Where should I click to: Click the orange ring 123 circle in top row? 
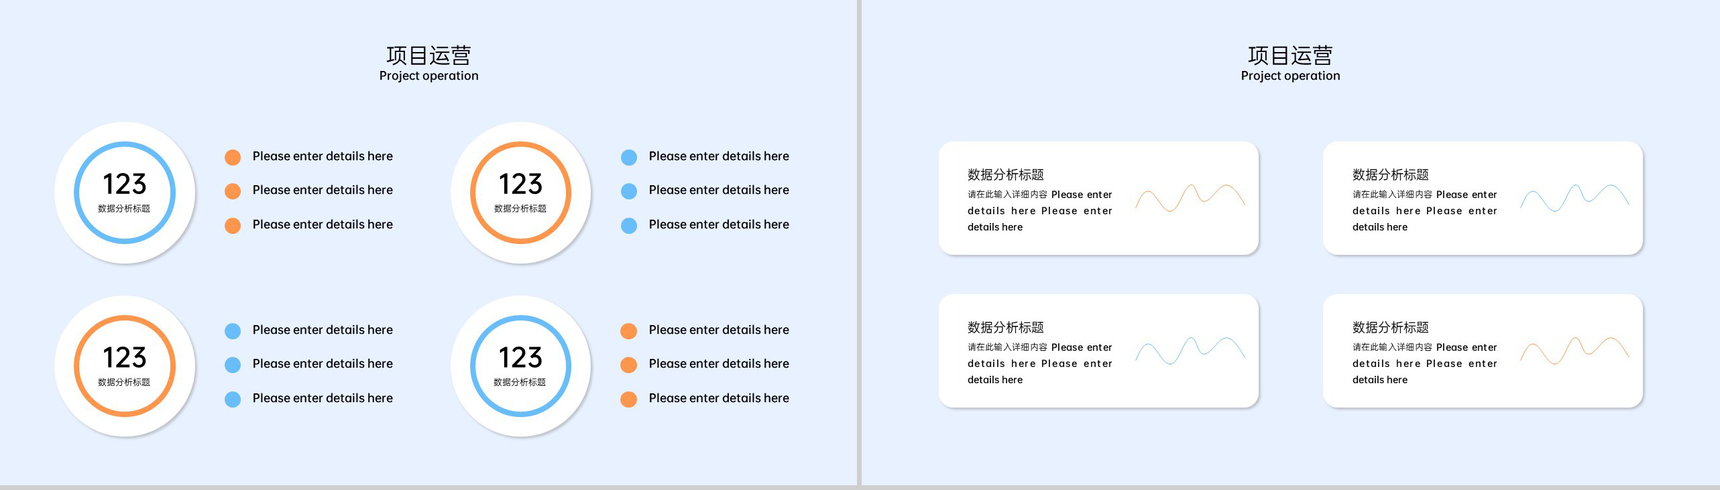521,193
